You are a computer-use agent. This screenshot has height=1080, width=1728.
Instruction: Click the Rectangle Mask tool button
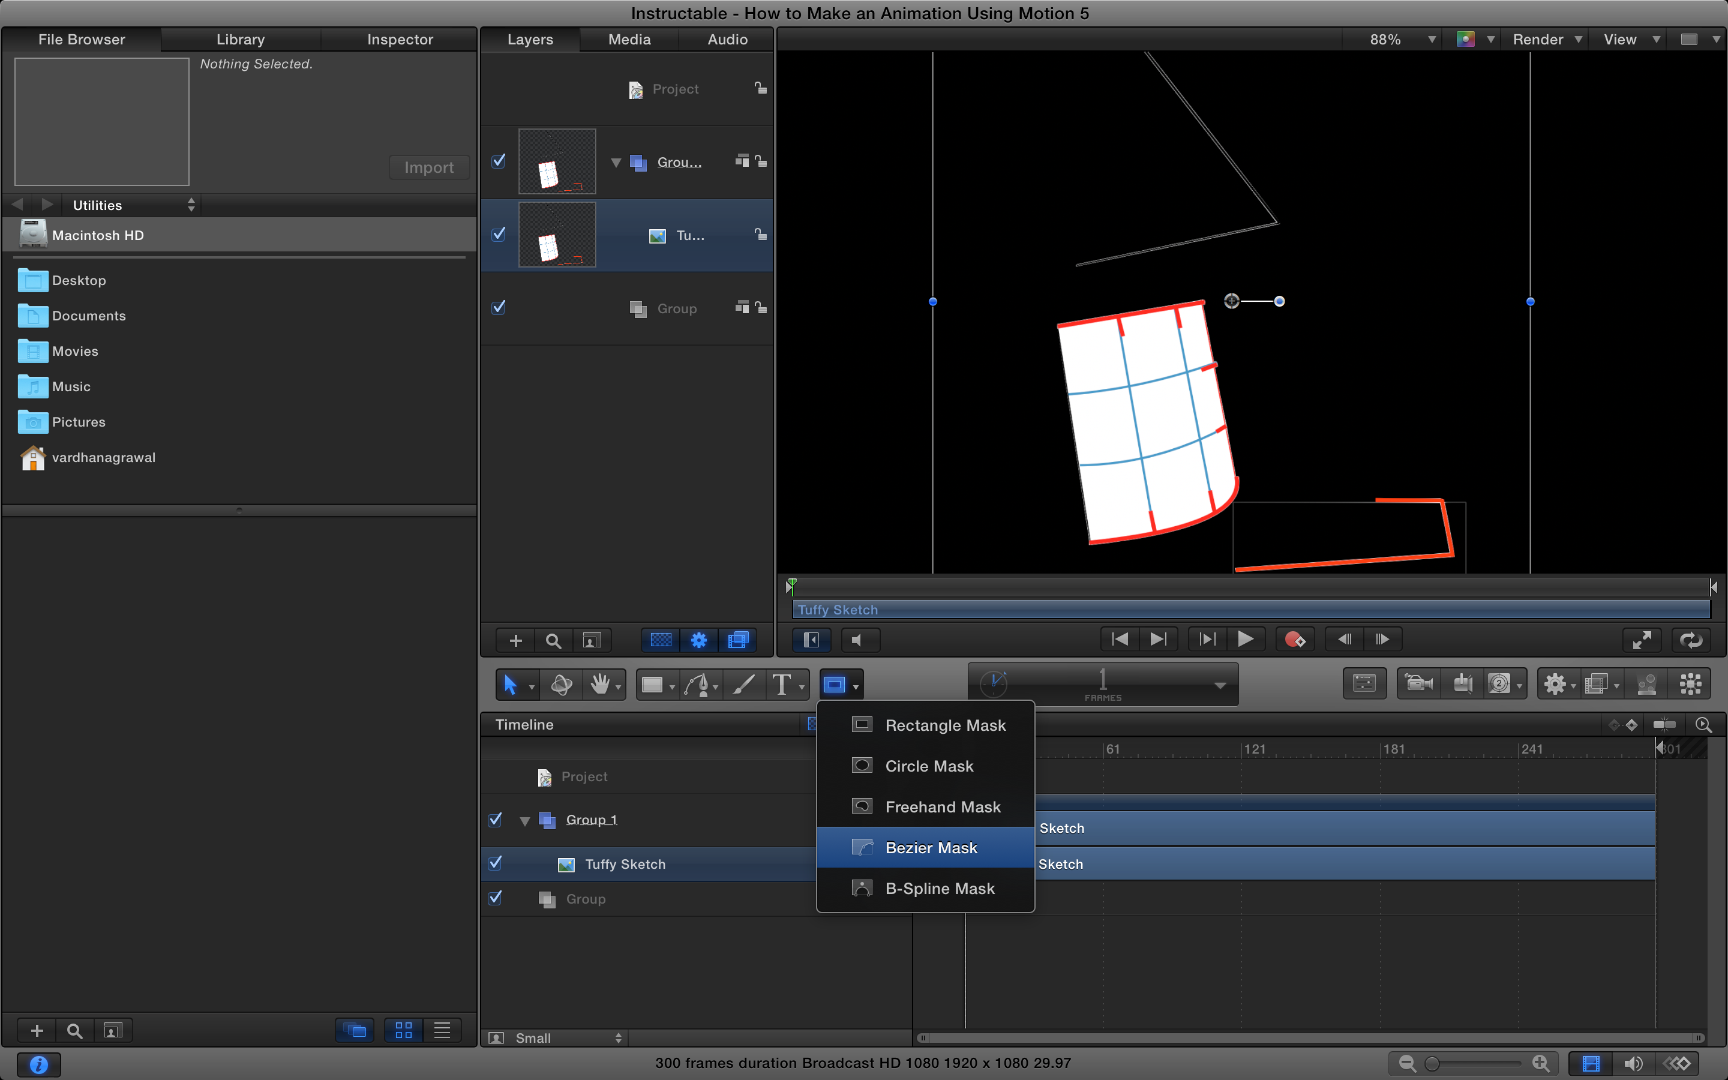pos(835,685)
